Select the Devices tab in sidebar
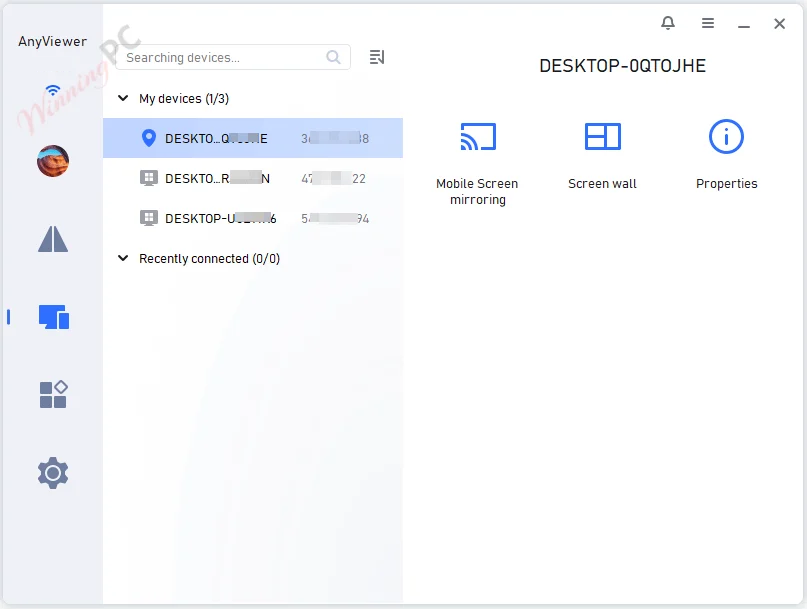The height and width of the screenshot is (609, 807). 54,317
